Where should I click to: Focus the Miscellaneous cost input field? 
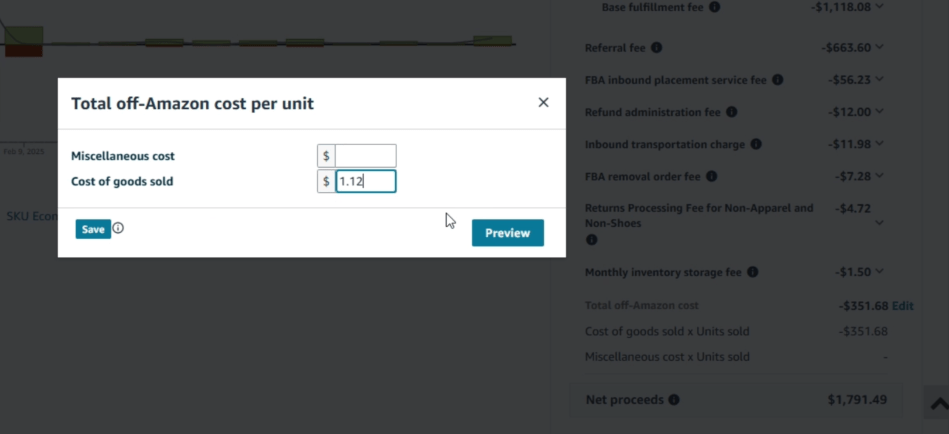click(x=366, y=156)
